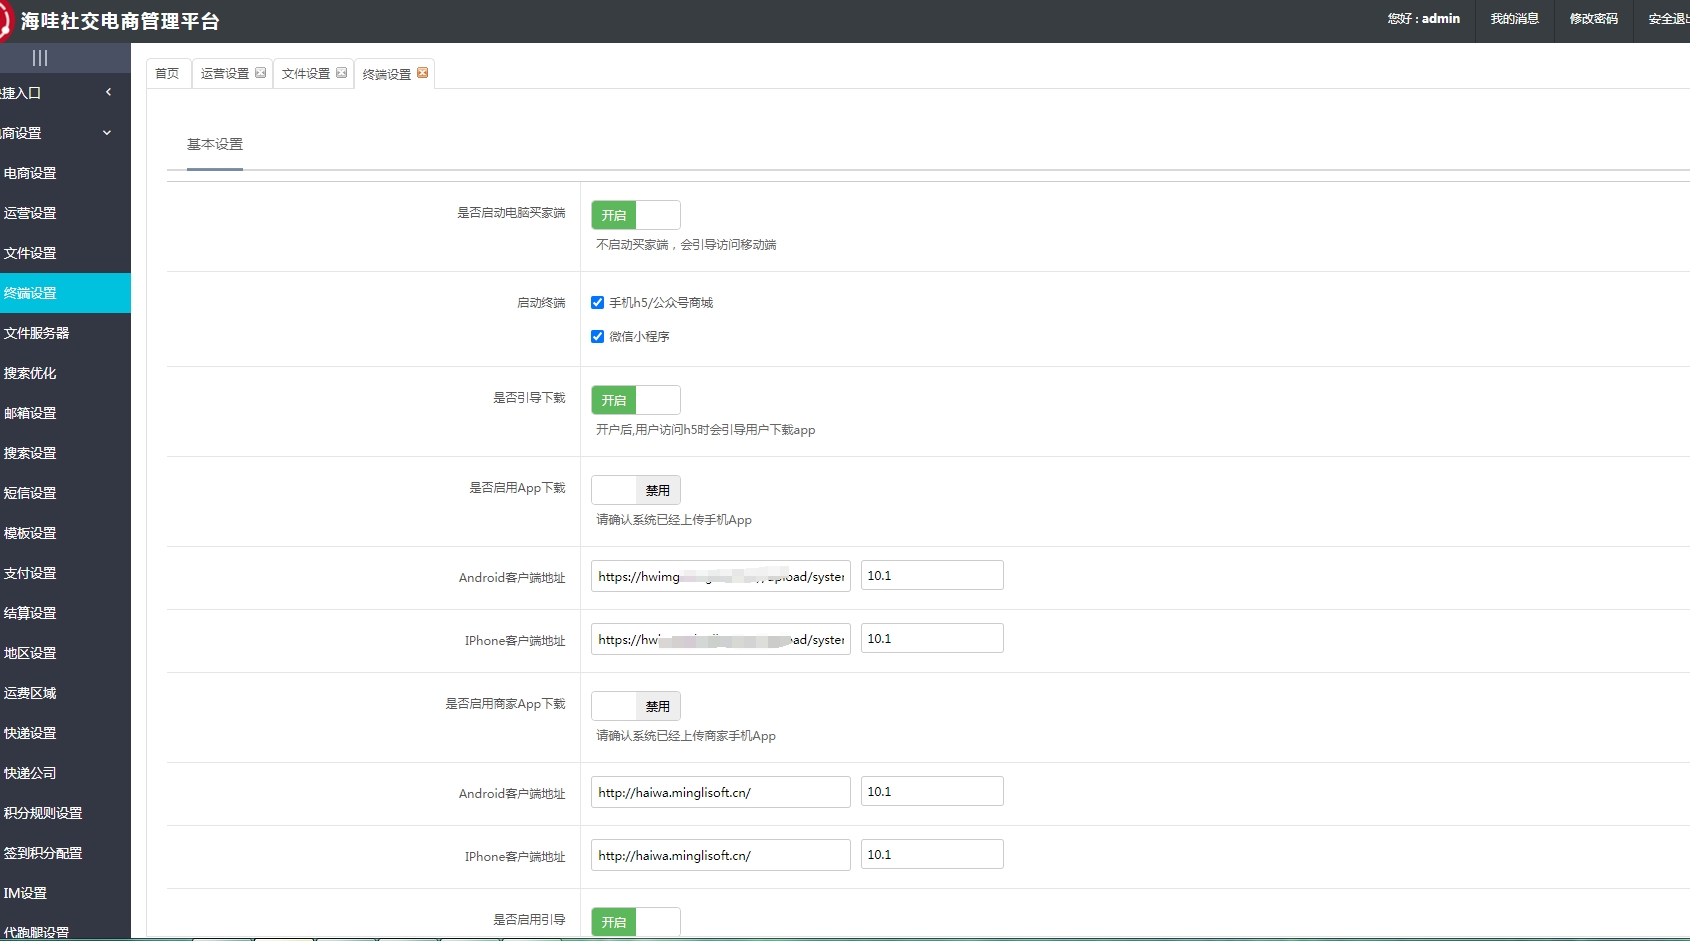
Task: Open 我的消息 in the top bar
Action: [x=1514, y=18]
